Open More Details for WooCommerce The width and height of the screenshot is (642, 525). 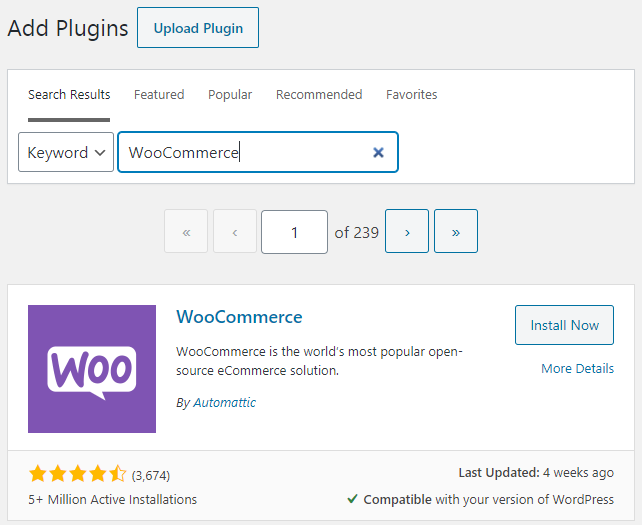coord(577,369)
